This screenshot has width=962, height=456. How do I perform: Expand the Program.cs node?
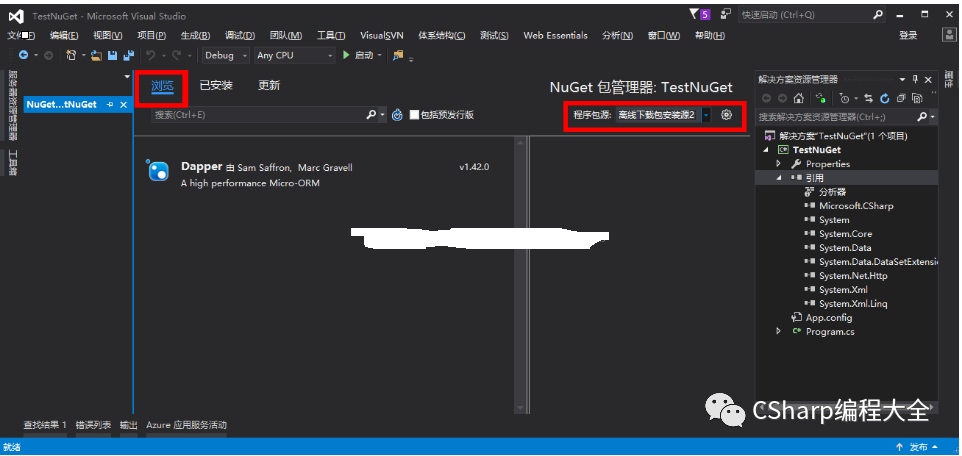(779, 331)
